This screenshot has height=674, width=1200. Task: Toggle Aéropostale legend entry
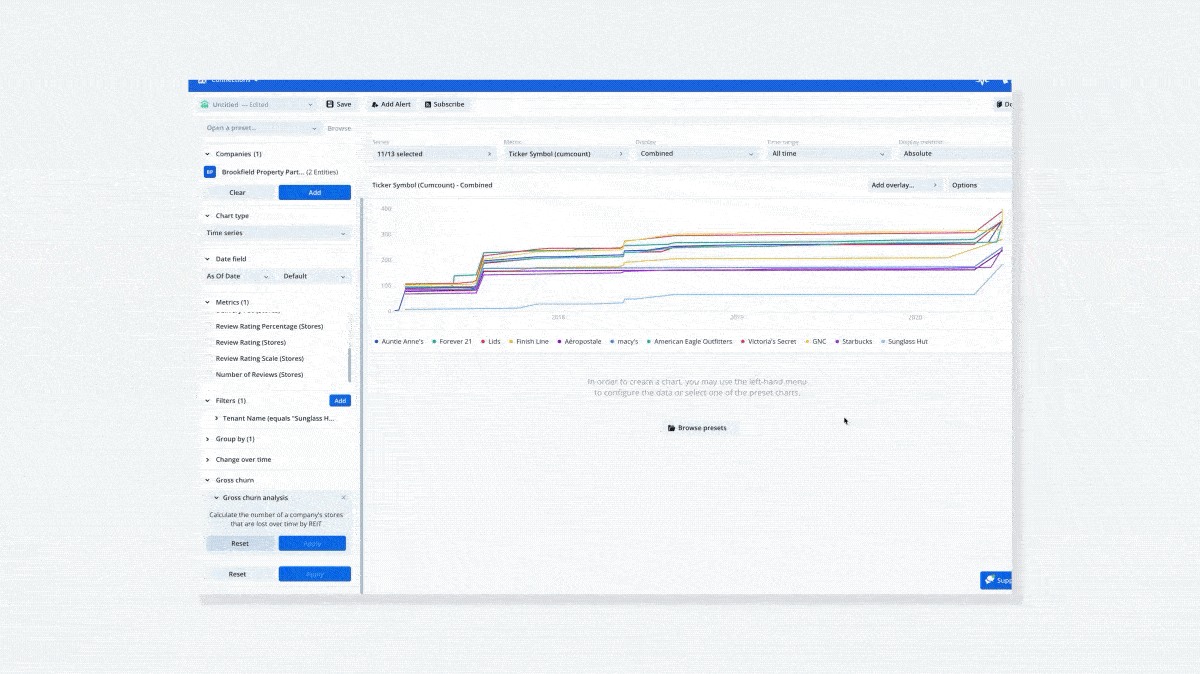coord(580,341)
